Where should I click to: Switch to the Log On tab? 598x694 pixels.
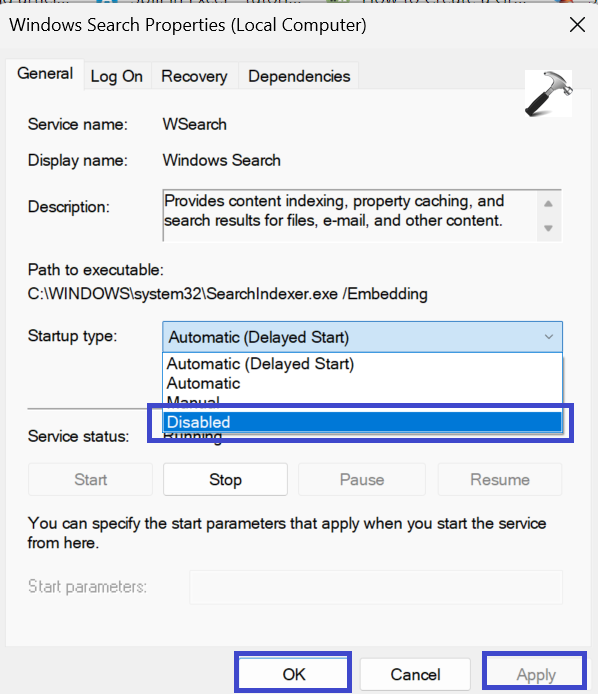[117, 76]
